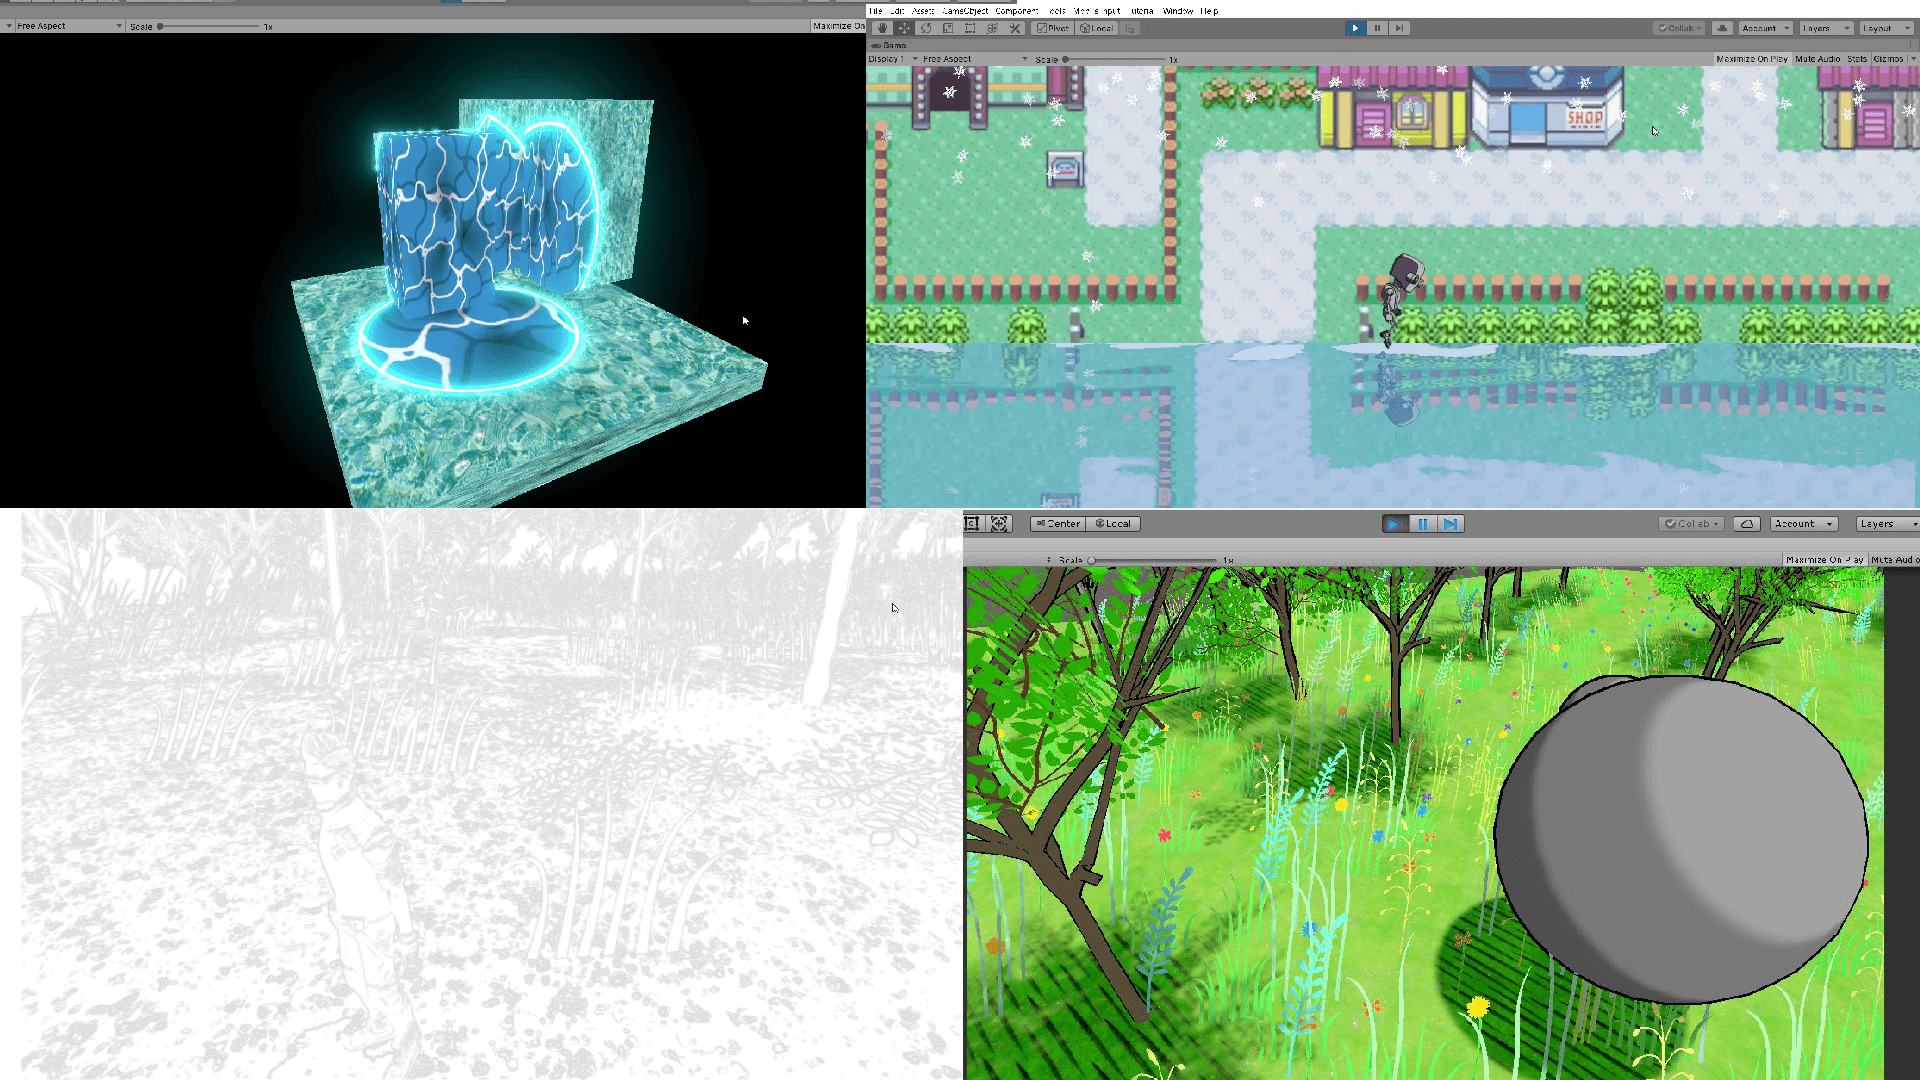Toggle Mute Audio in top-right Game view

pos(1817,59)
